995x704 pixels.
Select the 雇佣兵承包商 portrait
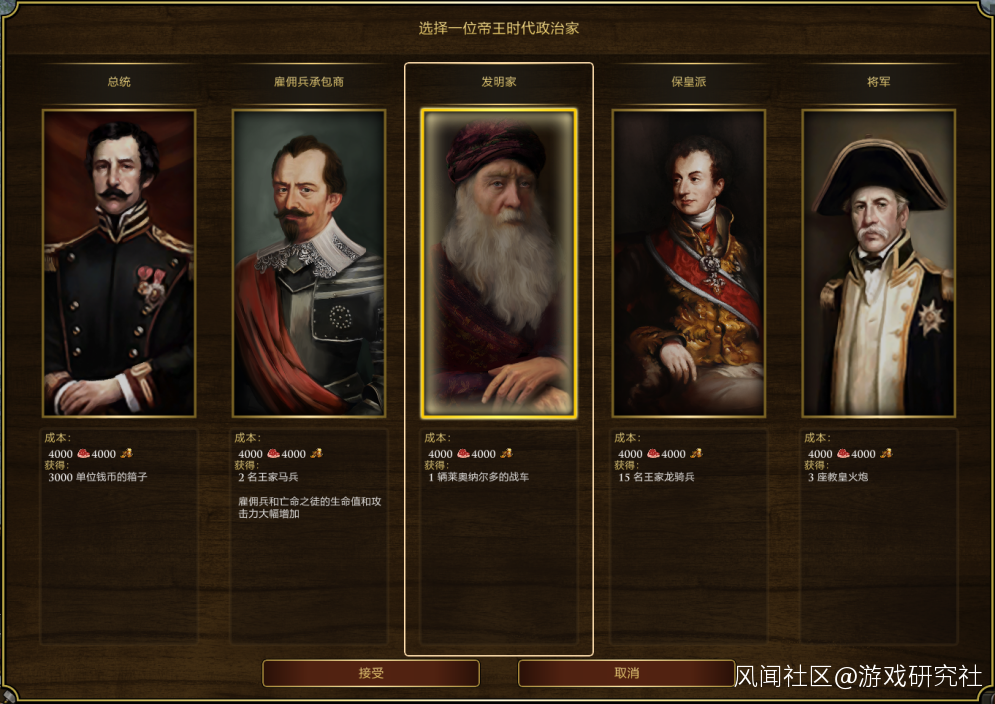(309, 263)
